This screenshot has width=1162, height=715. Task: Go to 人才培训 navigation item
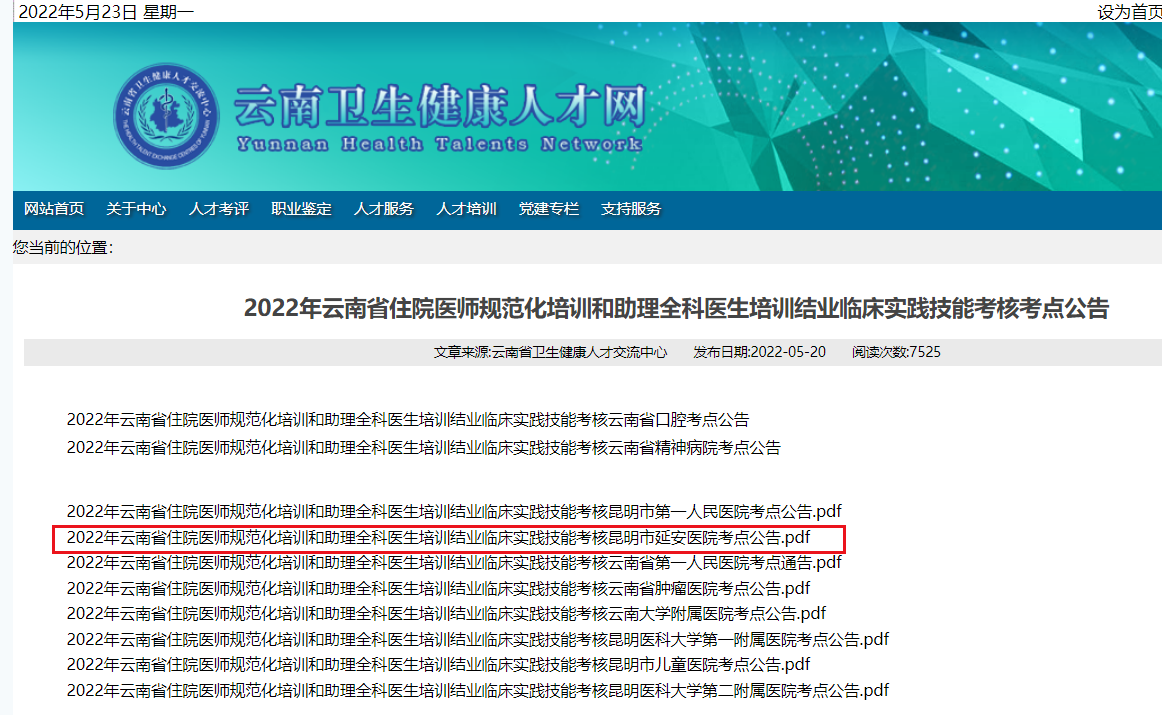point(466,209)
